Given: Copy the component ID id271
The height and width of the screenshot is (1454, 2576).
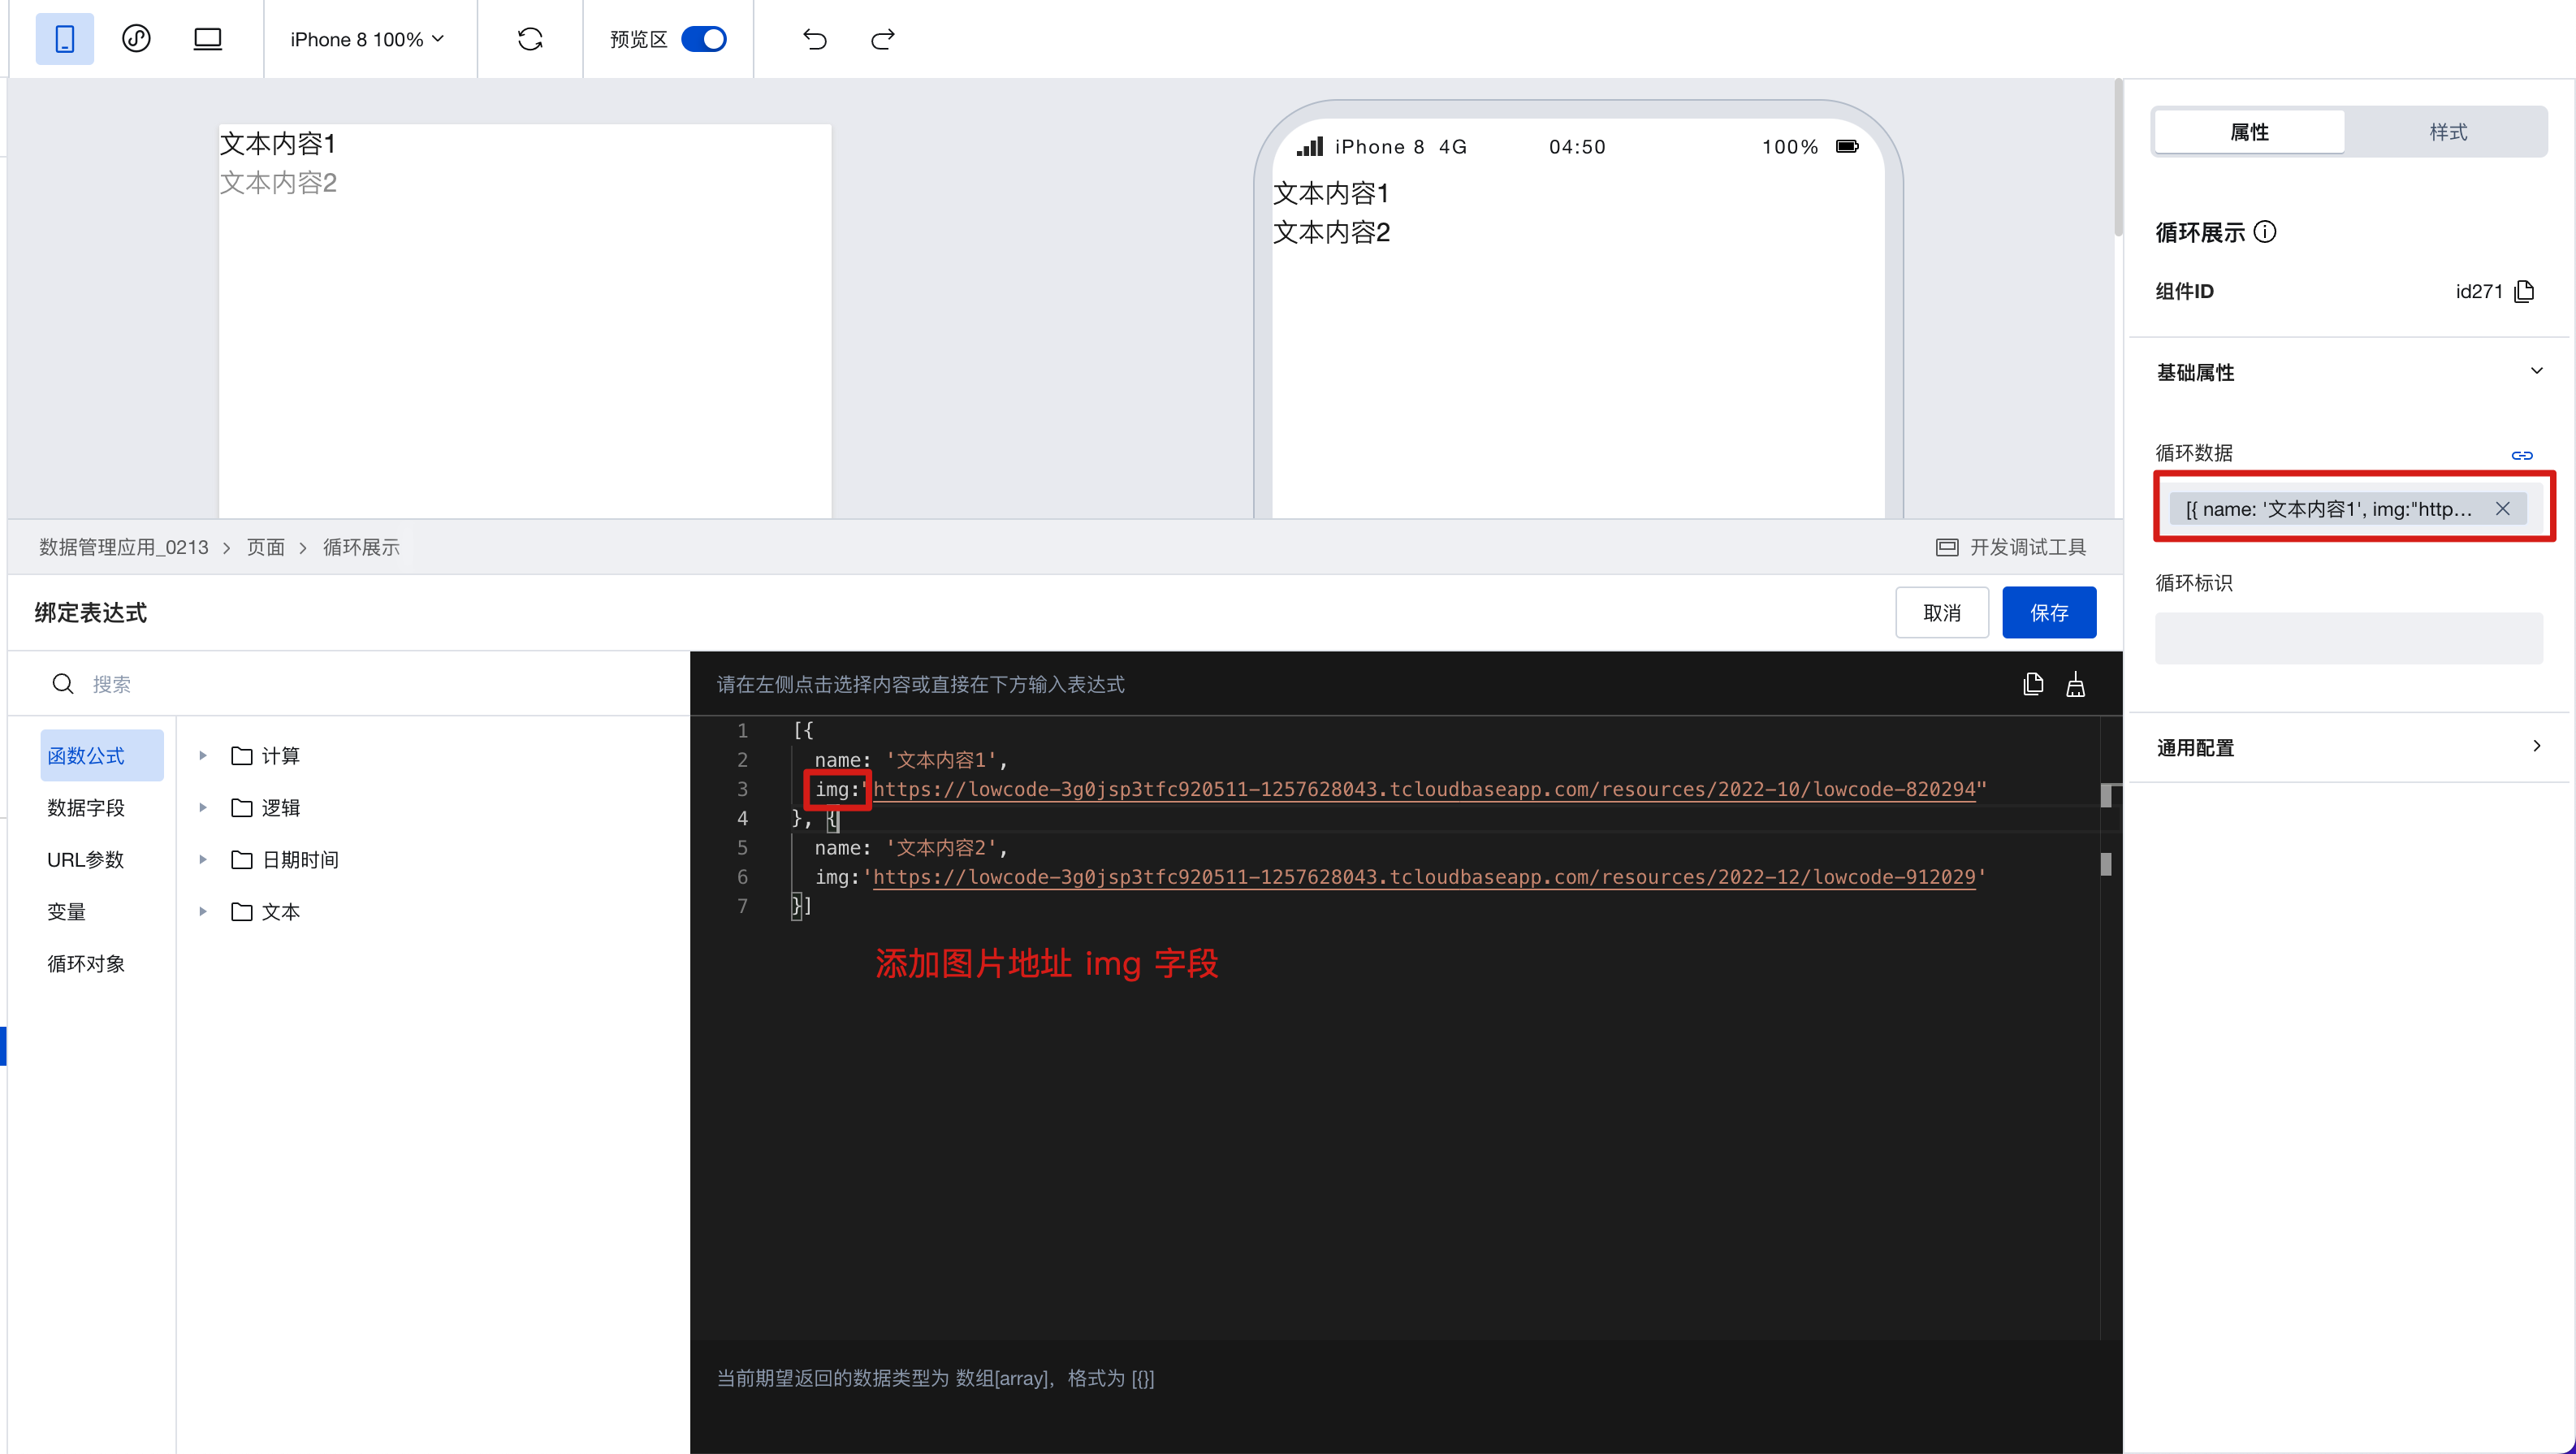Looking at the screenshot, I should [x=2524, y=291].
